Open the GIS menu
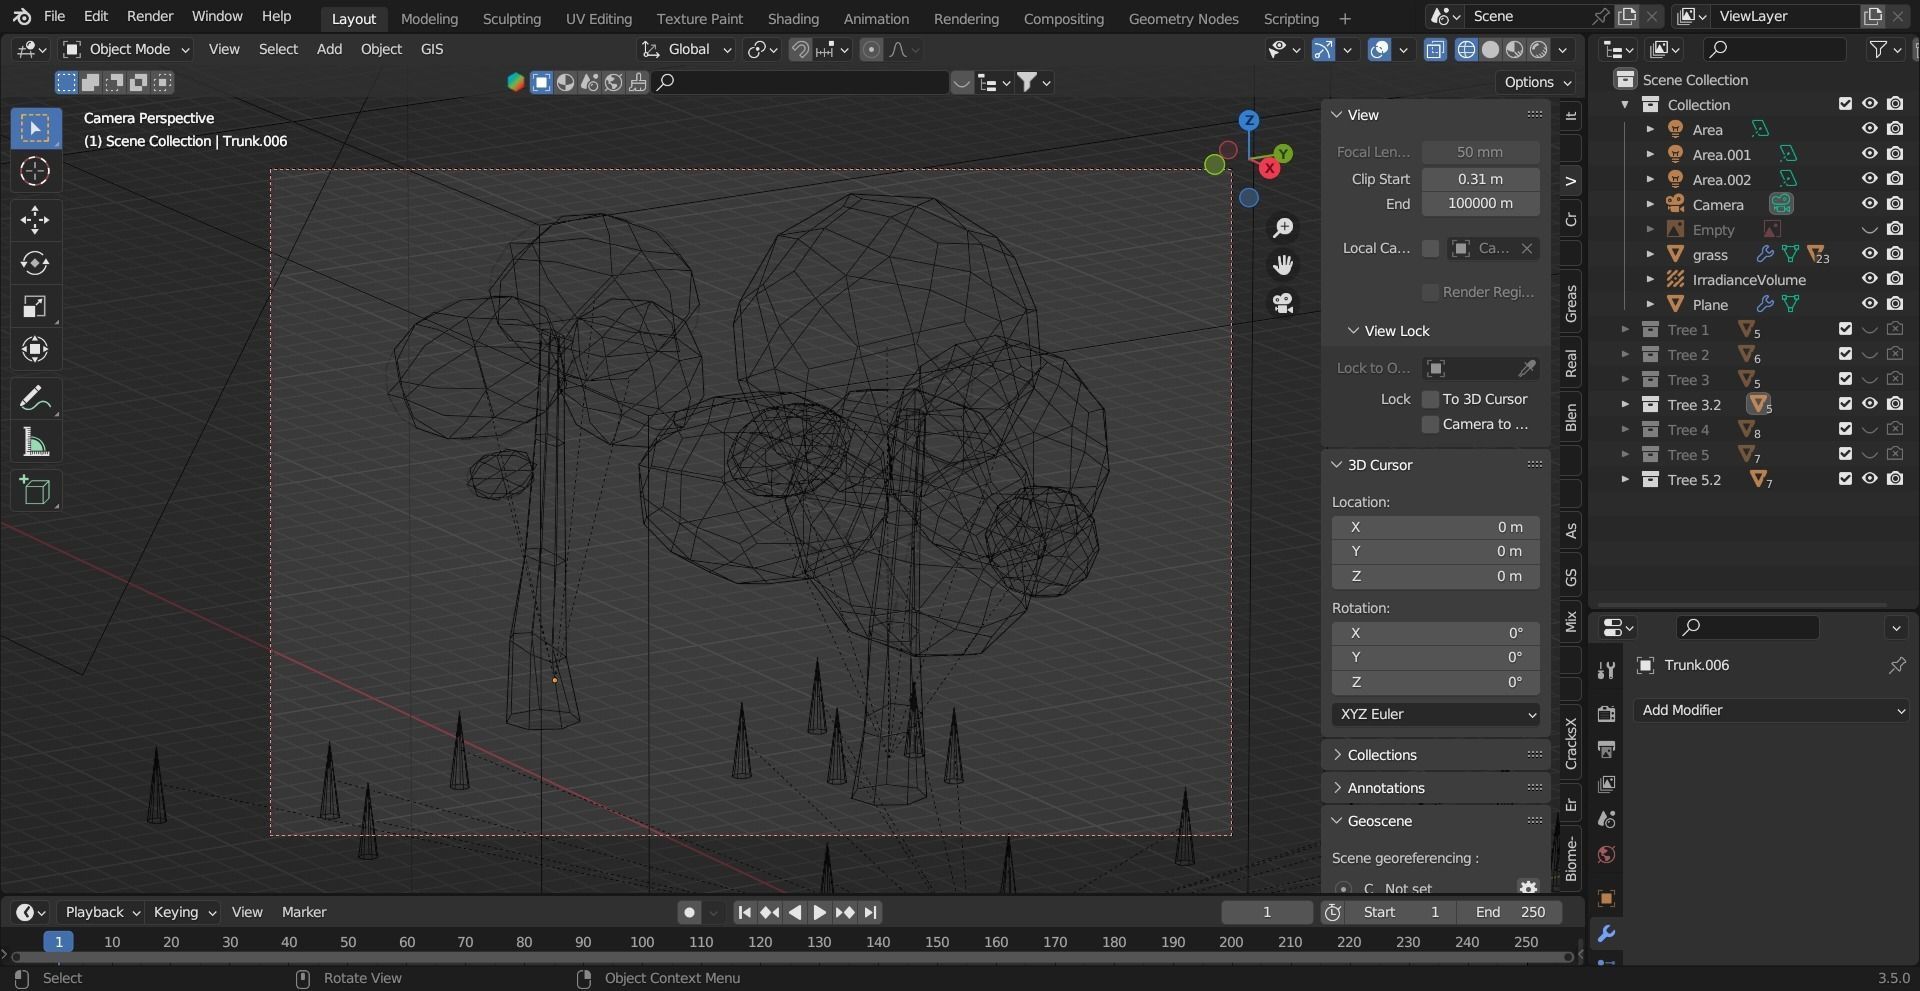Screen dimensions: 1920x991 tap(432, 49)
